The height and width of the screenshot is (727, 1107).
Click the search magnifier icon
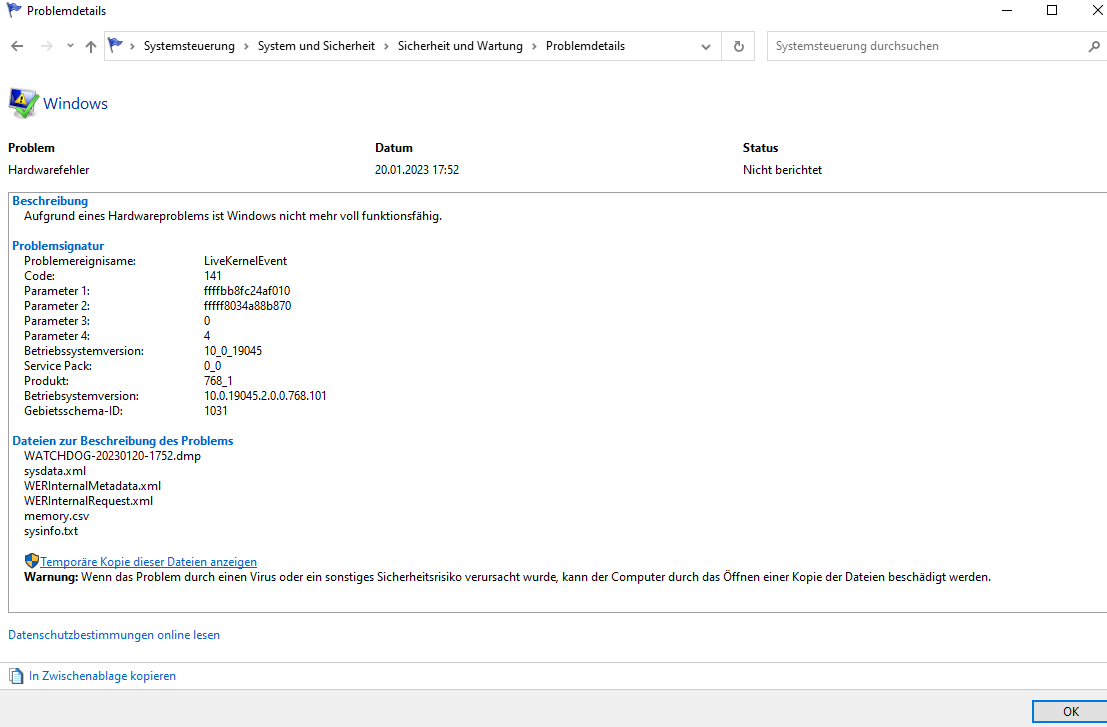[x=1094, y=47]
